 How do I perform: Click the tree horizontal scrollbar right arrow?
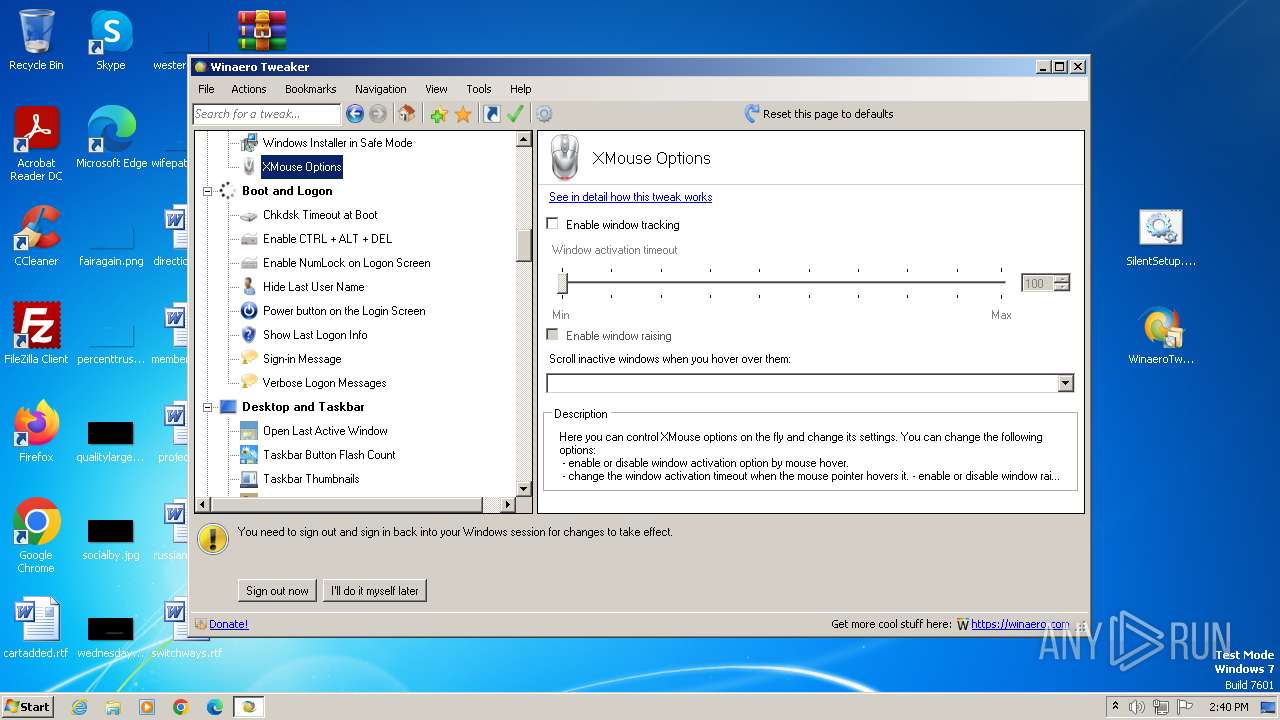(x=507, y=504)
